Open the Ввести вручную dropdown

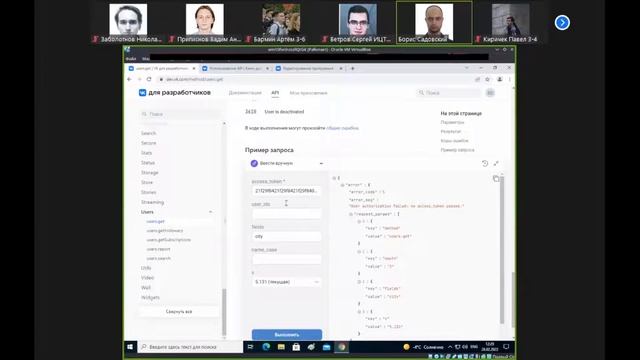point(287,163)
